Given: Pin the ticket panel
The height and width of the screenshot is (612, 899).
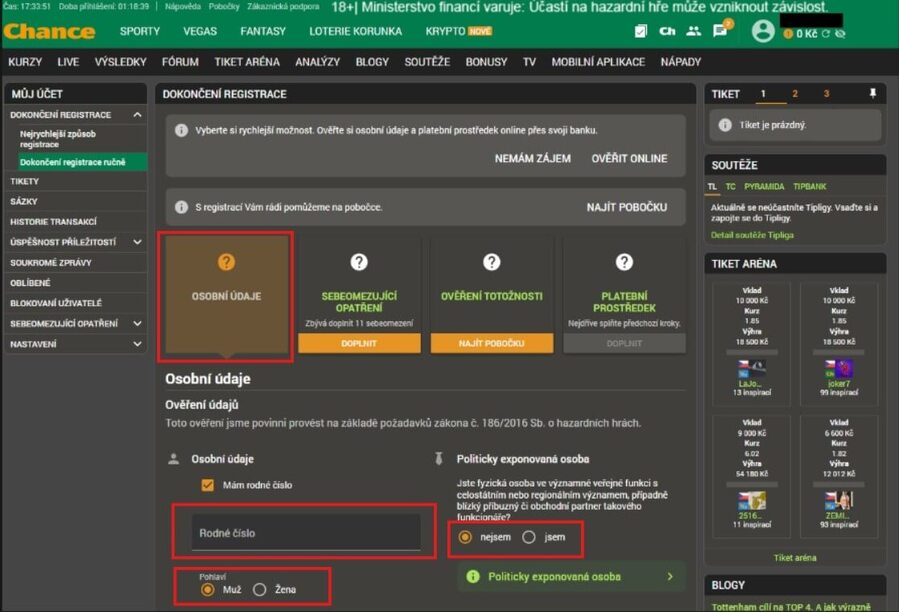Looking at the screenshot, I should click(873, 93).
